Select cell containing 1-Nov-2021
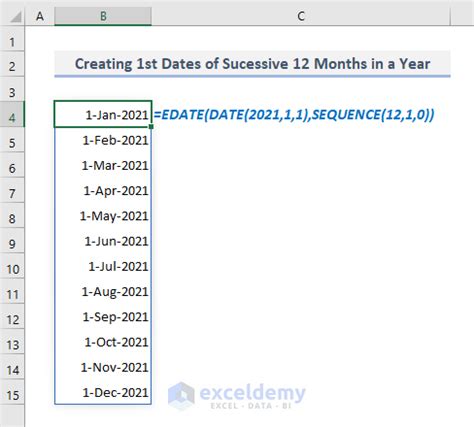Screen dimensions: 474x427 click(x=103, y=367)
